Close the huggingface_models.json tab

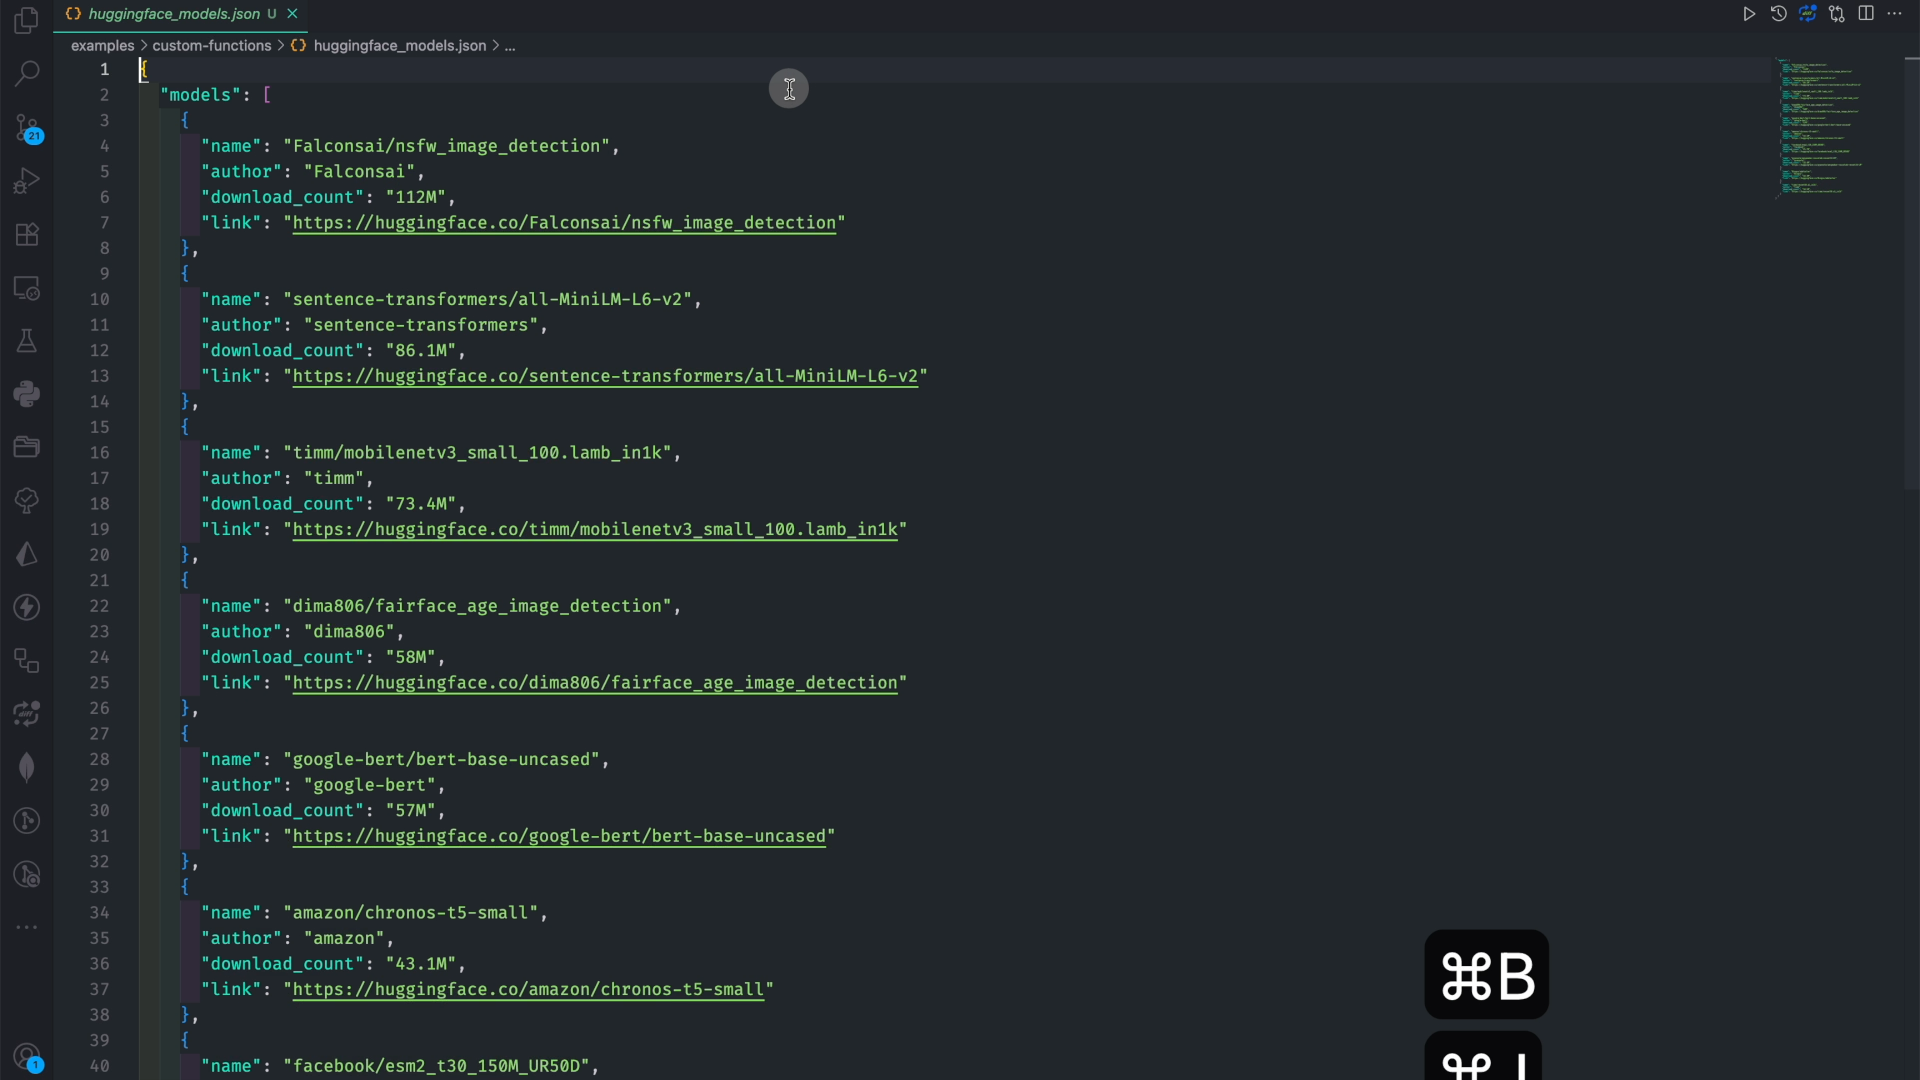(x=292, y=14)
